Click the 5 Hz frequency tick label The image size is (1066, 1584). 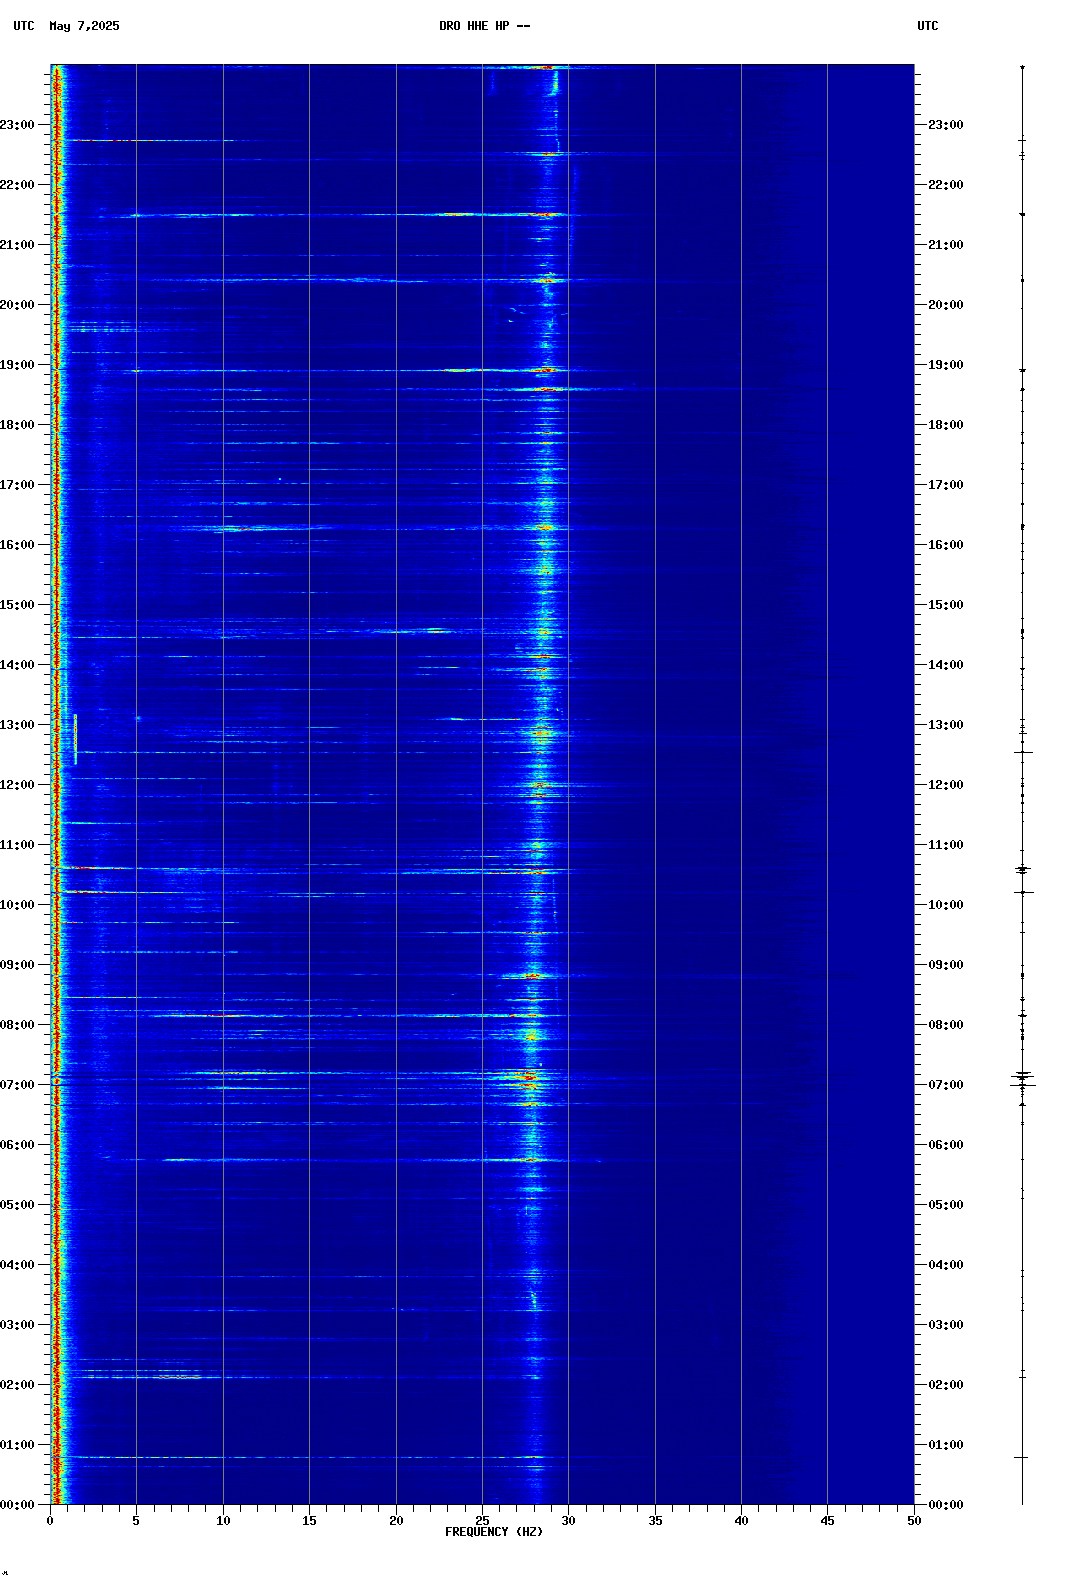point(136,1521)
